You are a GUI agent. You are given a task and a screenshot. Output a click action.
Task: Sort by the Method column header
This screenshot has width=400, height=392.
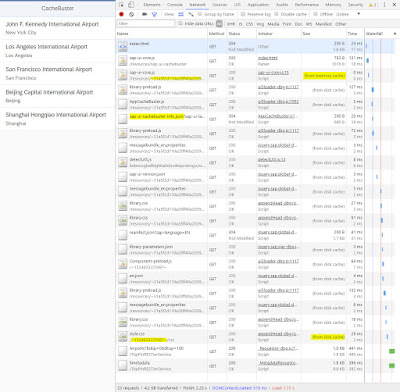(217, 34)
